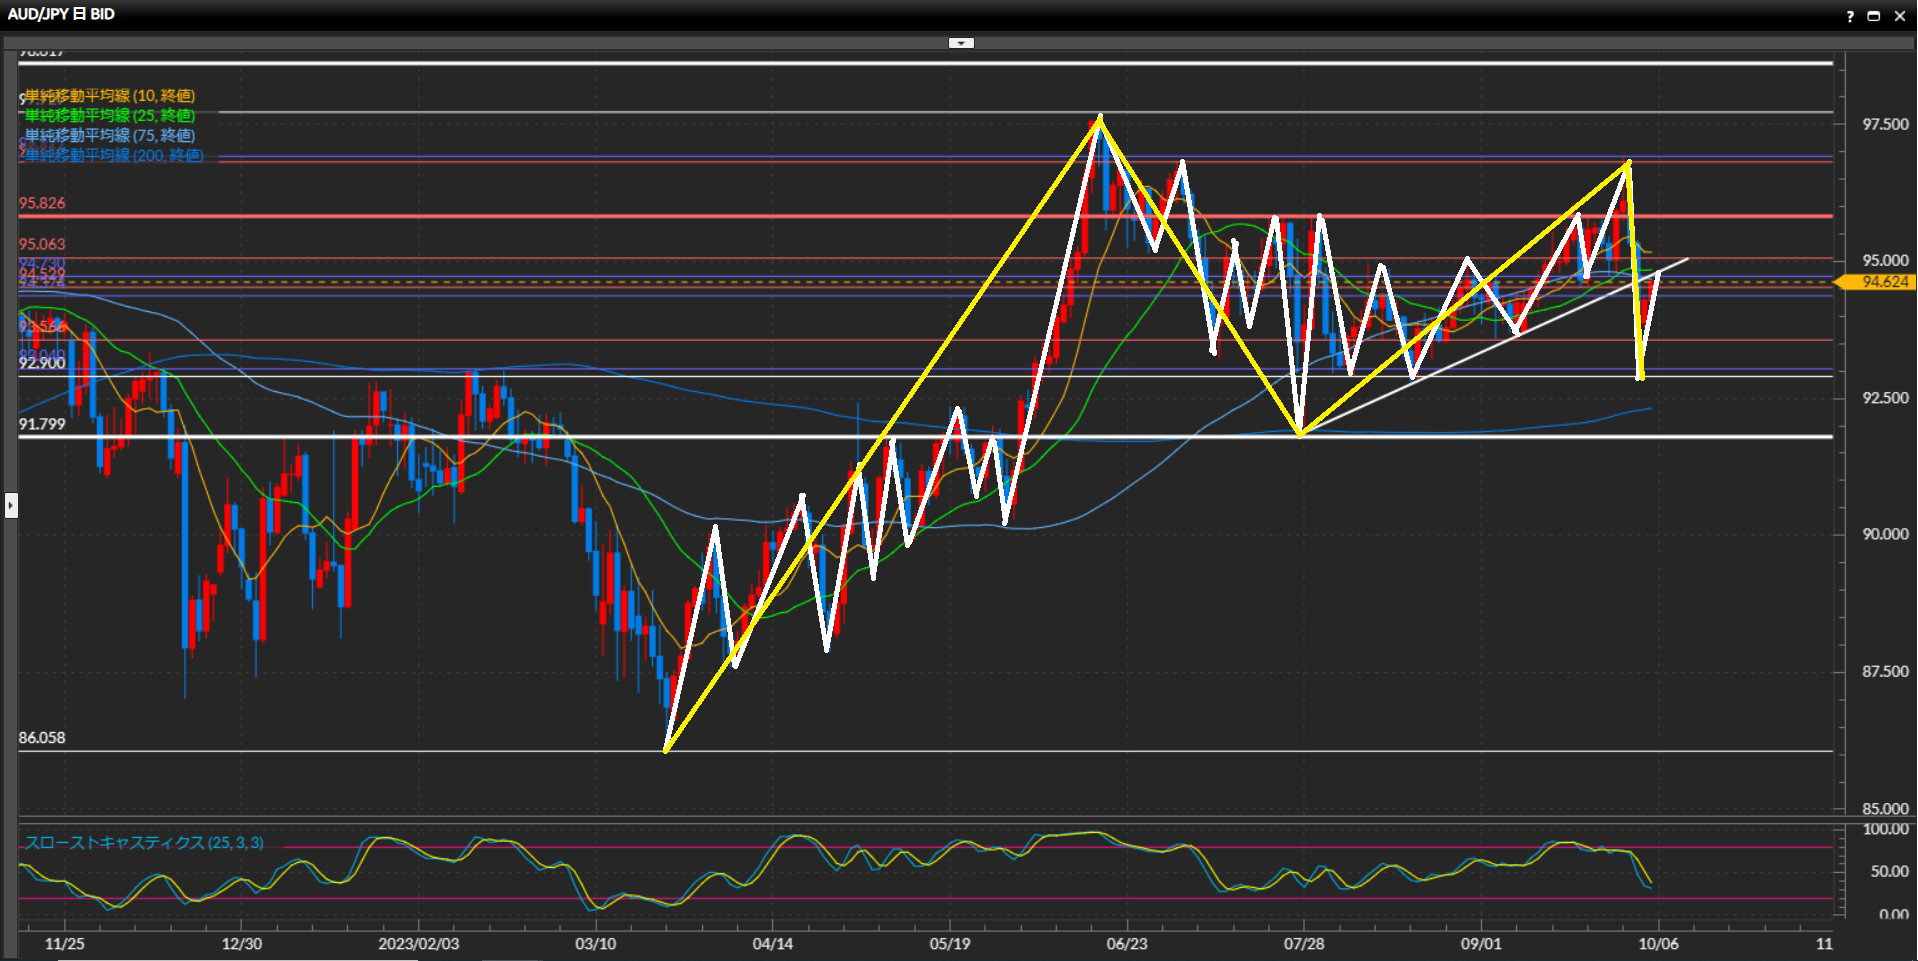Expand the left side panel arrow
The image size is (1918, 961).
tap(11, 505)
